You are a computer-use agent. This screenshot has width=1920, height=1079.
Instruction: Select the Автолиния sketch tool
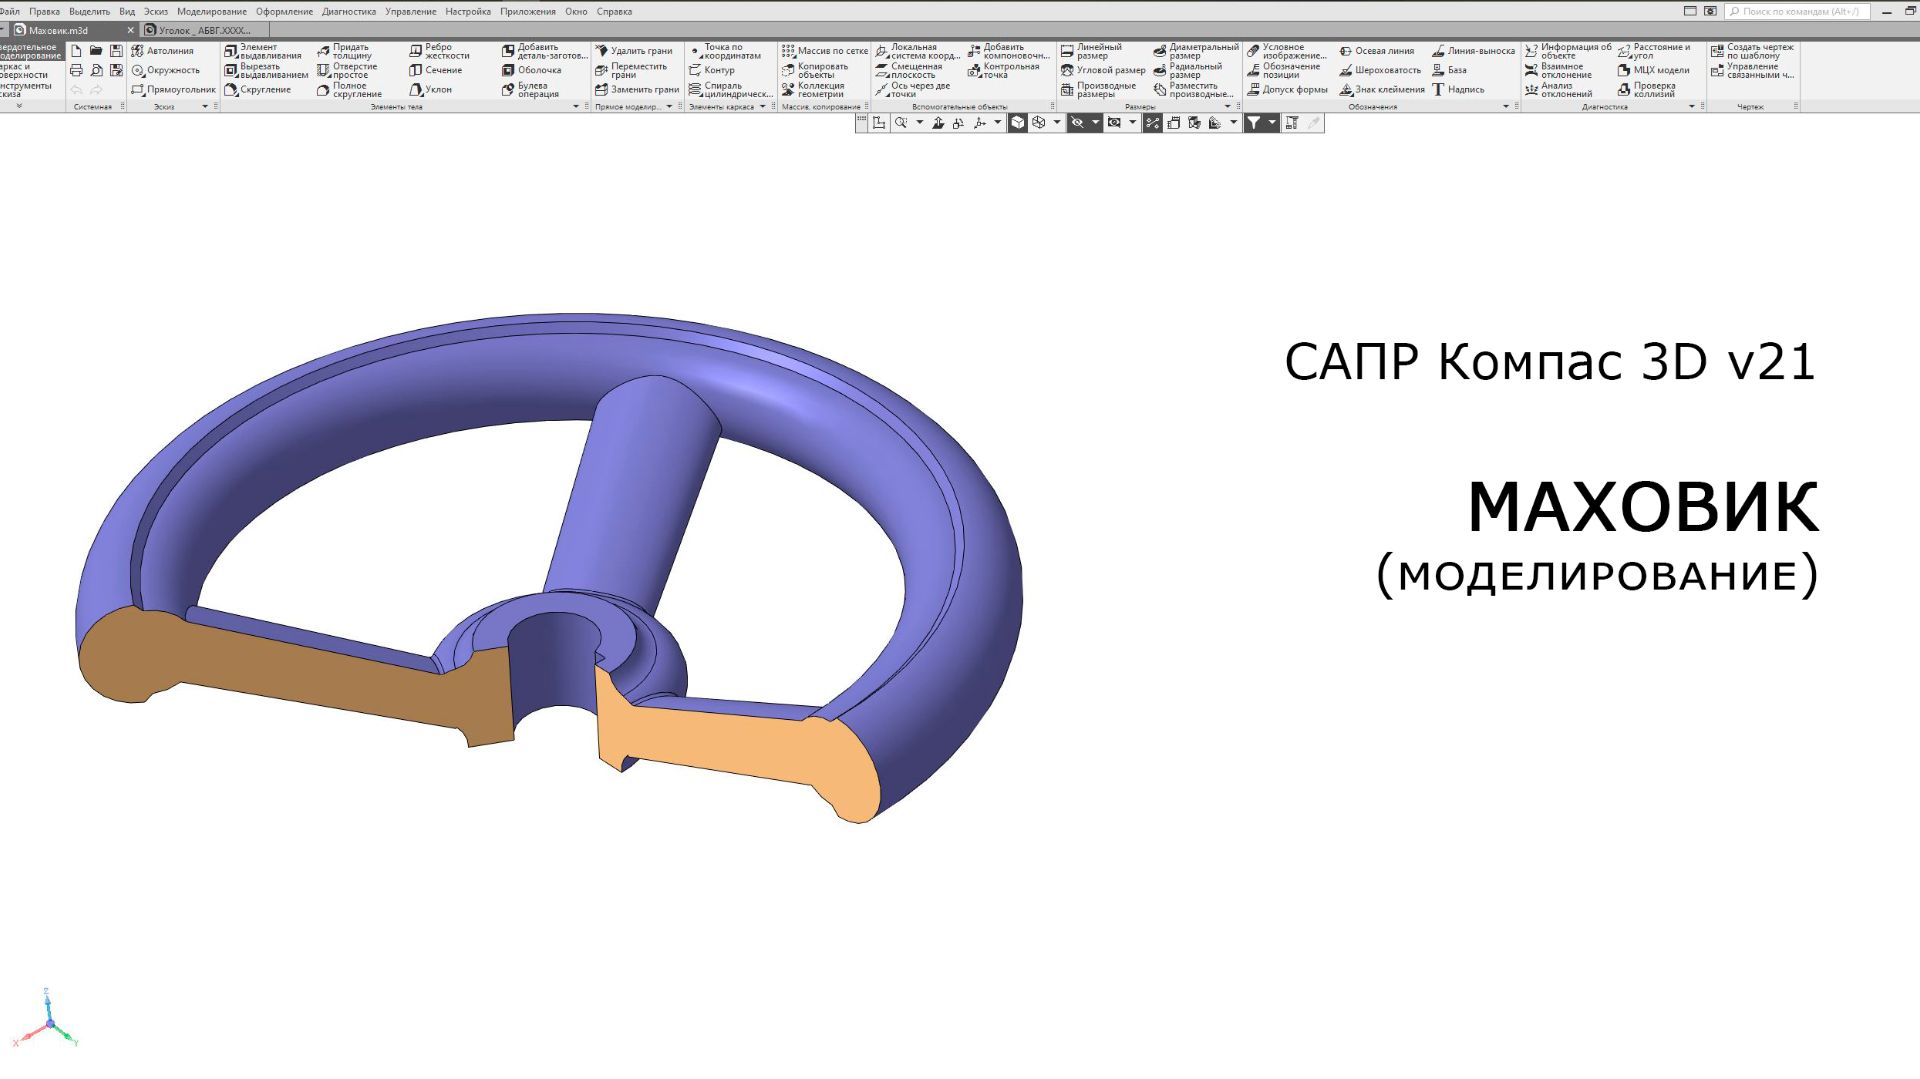pyautogui.click(x=163, y=51)
